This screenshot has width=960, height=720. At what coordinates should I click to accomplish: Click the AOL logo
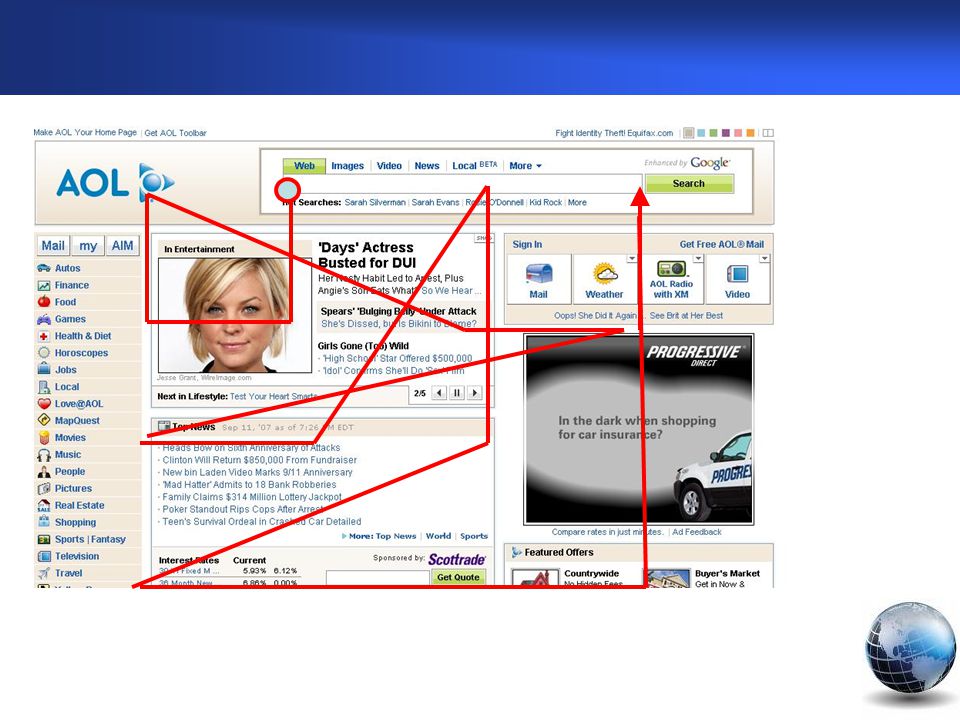(115, 182)
